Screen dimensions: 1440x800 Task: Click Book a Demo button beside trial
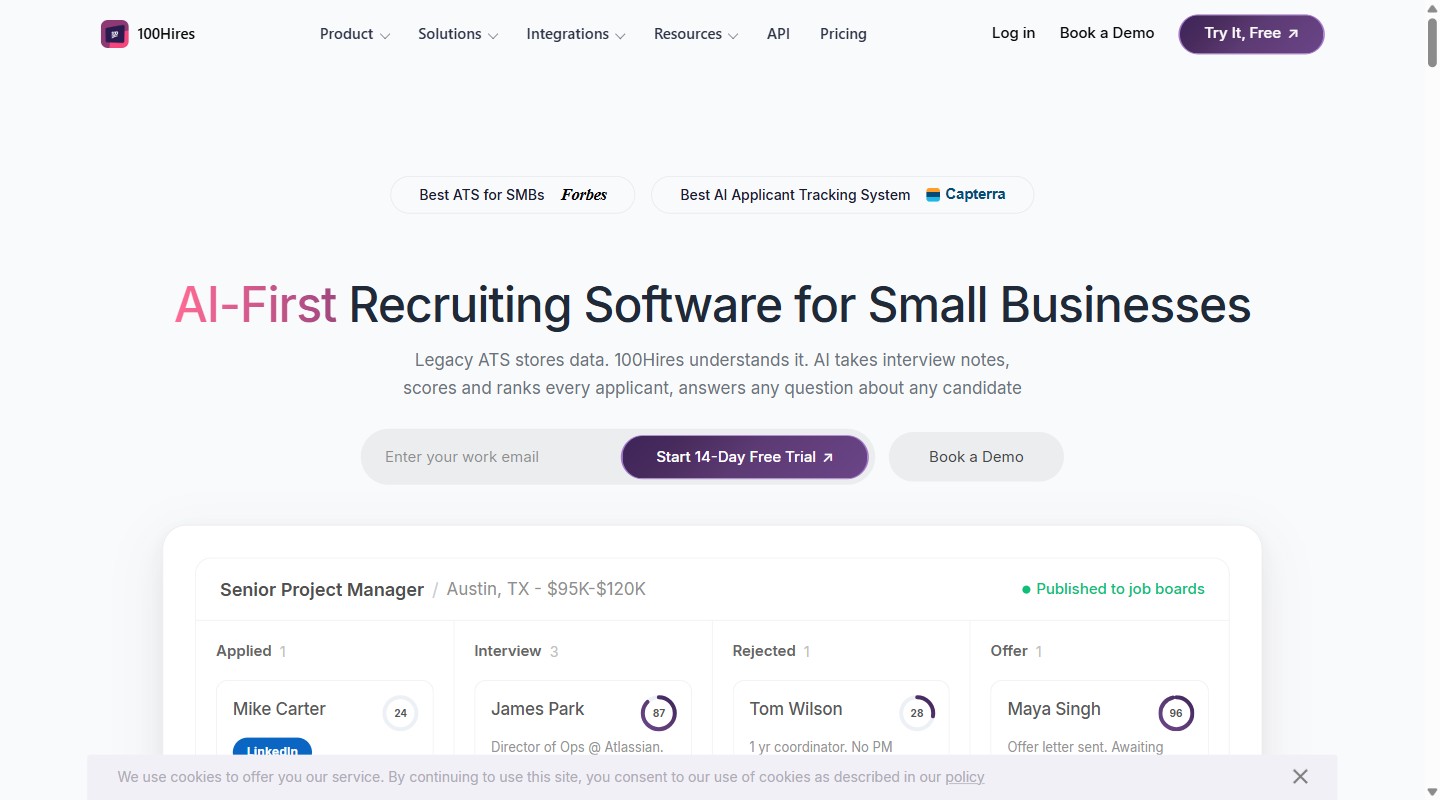976,457
